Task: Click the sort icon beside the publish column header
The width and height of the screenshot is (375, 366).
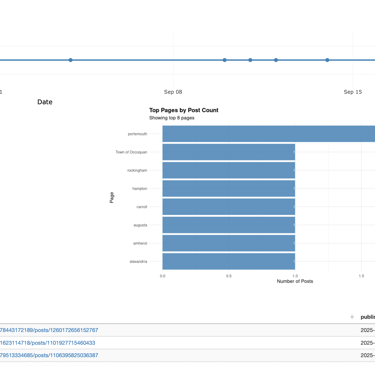Action: pyautogui.click(x=352, y=317)
